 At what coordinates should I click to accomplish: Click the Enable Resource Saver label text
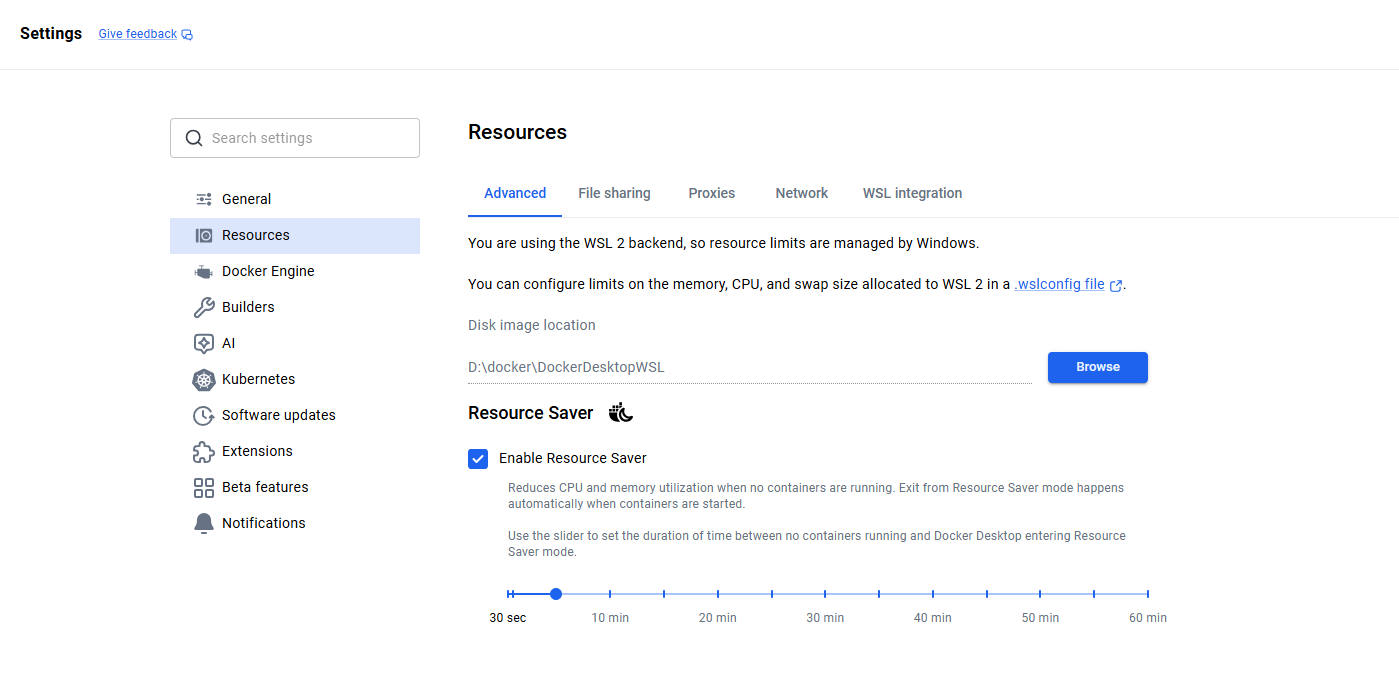[573, 458]
